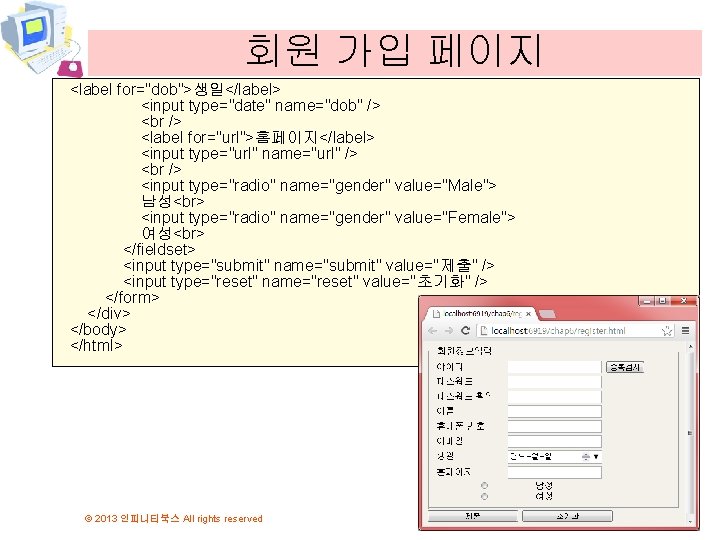The height and width of the screenshot is (540, 720).
Task: Focus the 아이디 ID input field
Action: pos(555,367)
